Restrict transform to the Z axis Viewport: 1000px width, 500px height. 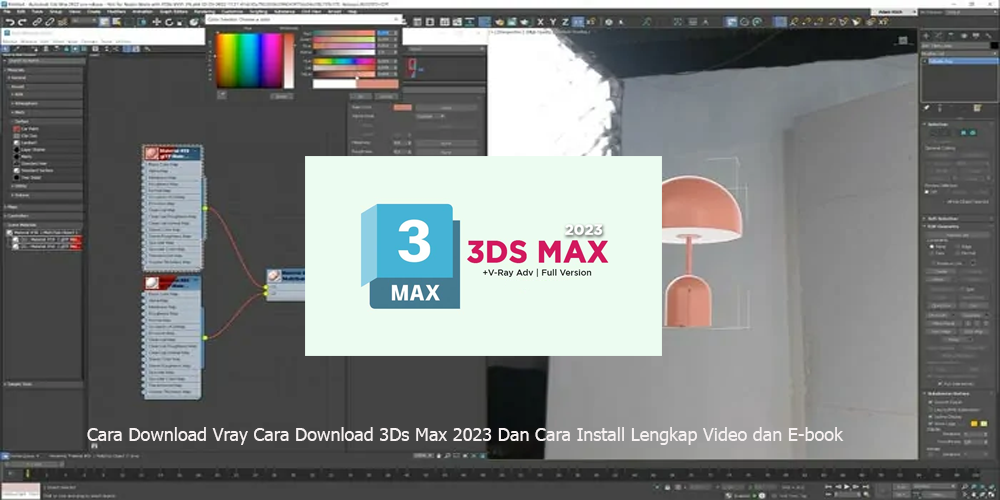[565, 22]
